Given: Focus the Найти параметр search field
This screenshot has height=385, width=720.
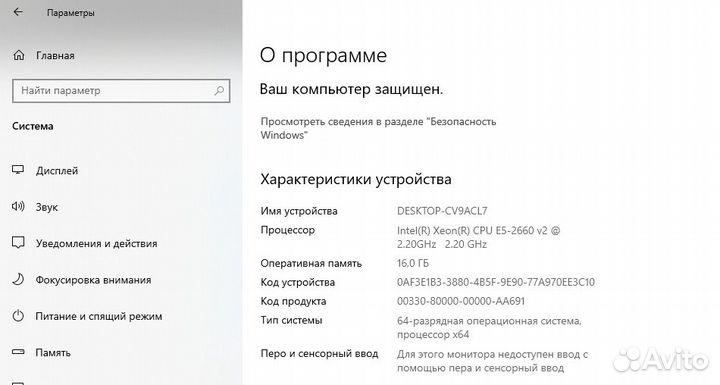Looking at the screenshot, I should pyautogui.click(x=121, y=91).
